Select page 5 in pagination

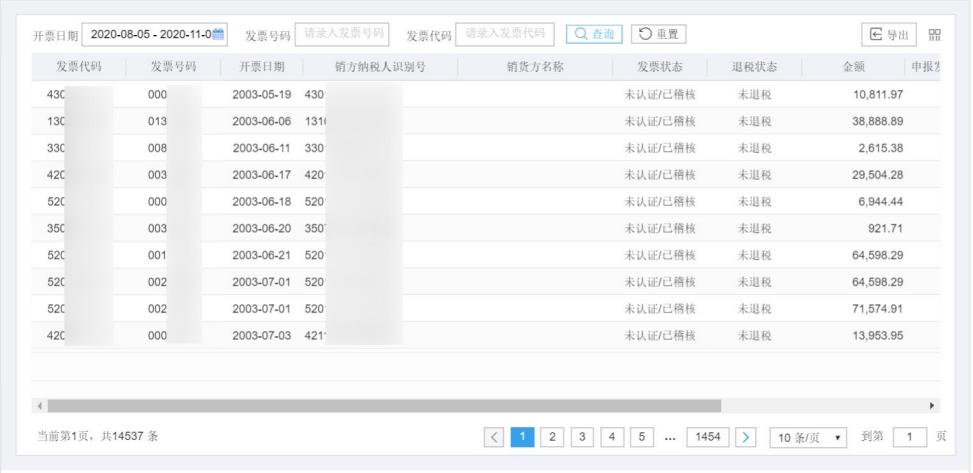(641, 437)
